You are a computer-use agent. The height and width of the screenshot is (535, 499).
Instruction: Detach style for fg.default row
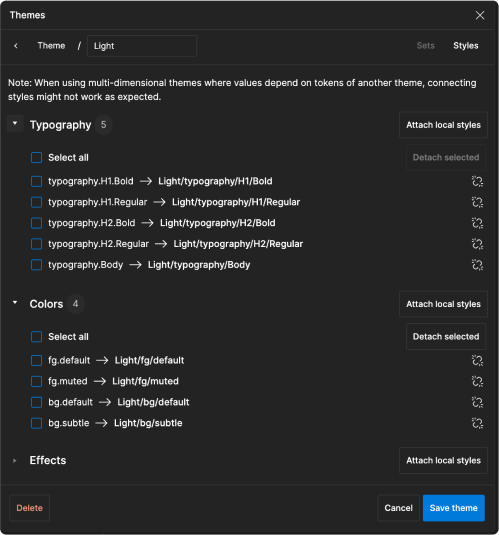tap(477, 360)
